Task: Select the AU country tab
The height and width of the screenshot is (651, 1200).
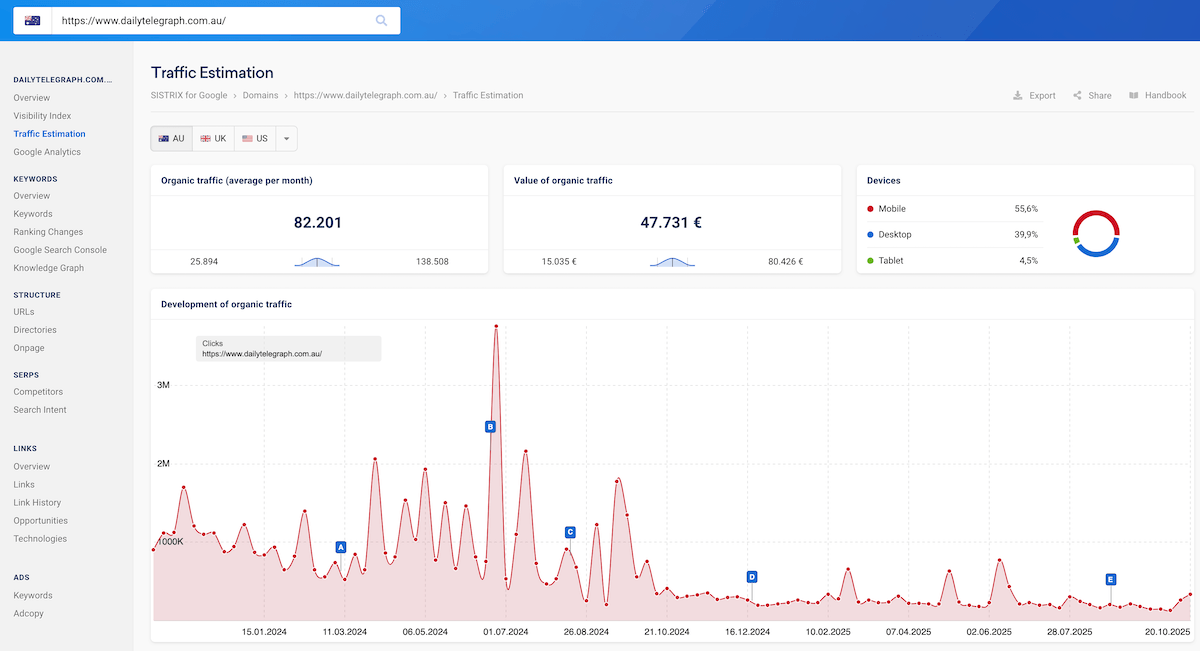Action: [171, 138]
